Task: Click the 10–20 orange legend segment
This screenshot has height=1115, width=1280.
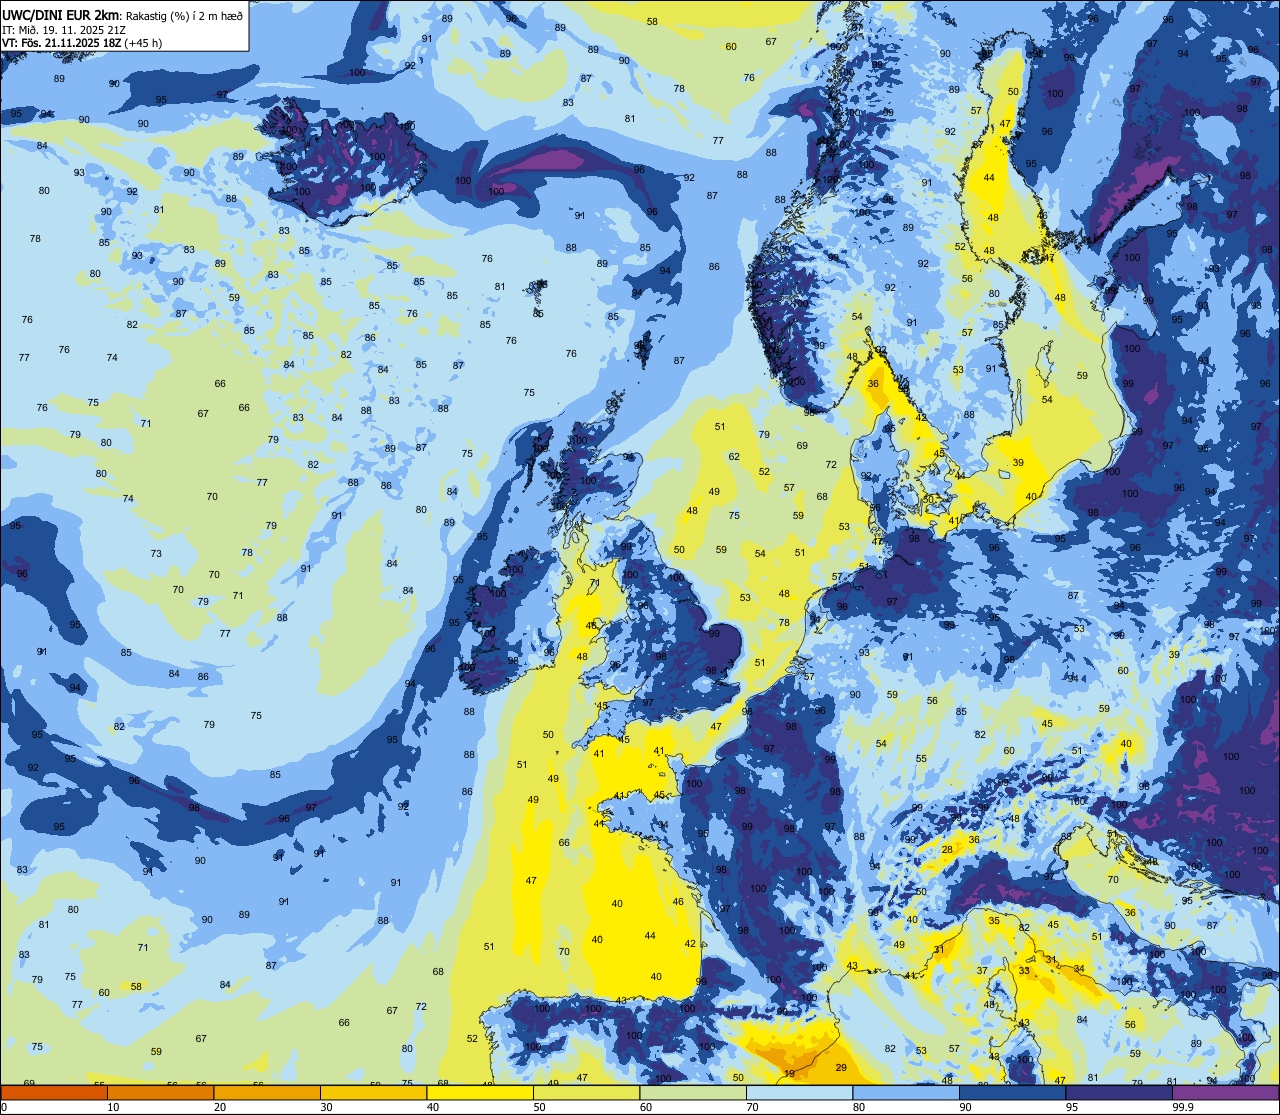Action: click(x=160, y=1092)
